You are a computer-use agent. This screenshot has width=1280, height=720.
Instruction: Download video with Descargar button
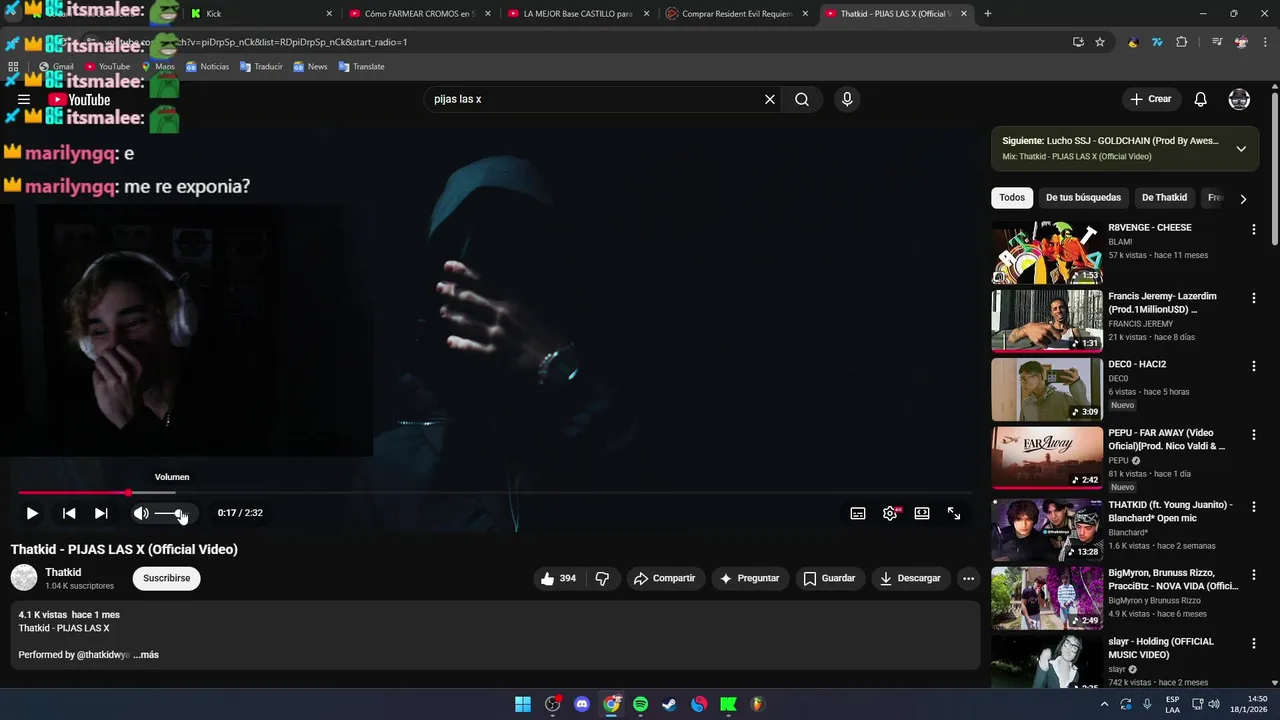910,578
